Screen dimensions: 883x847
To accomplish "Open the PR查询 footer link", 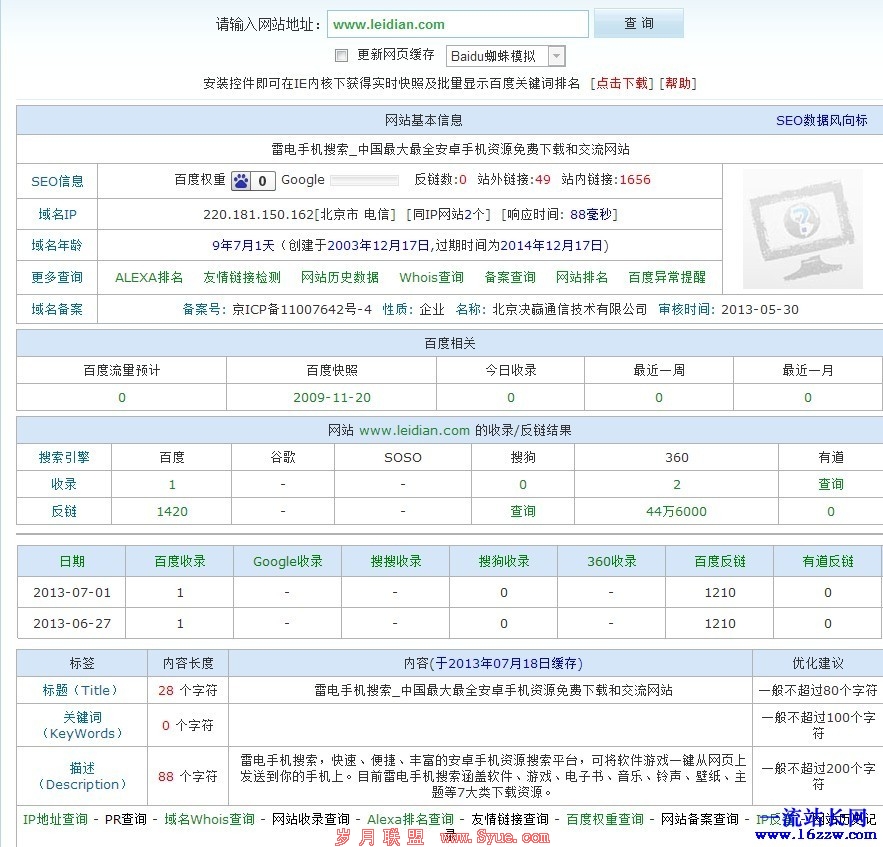I will tap(126, 819).
